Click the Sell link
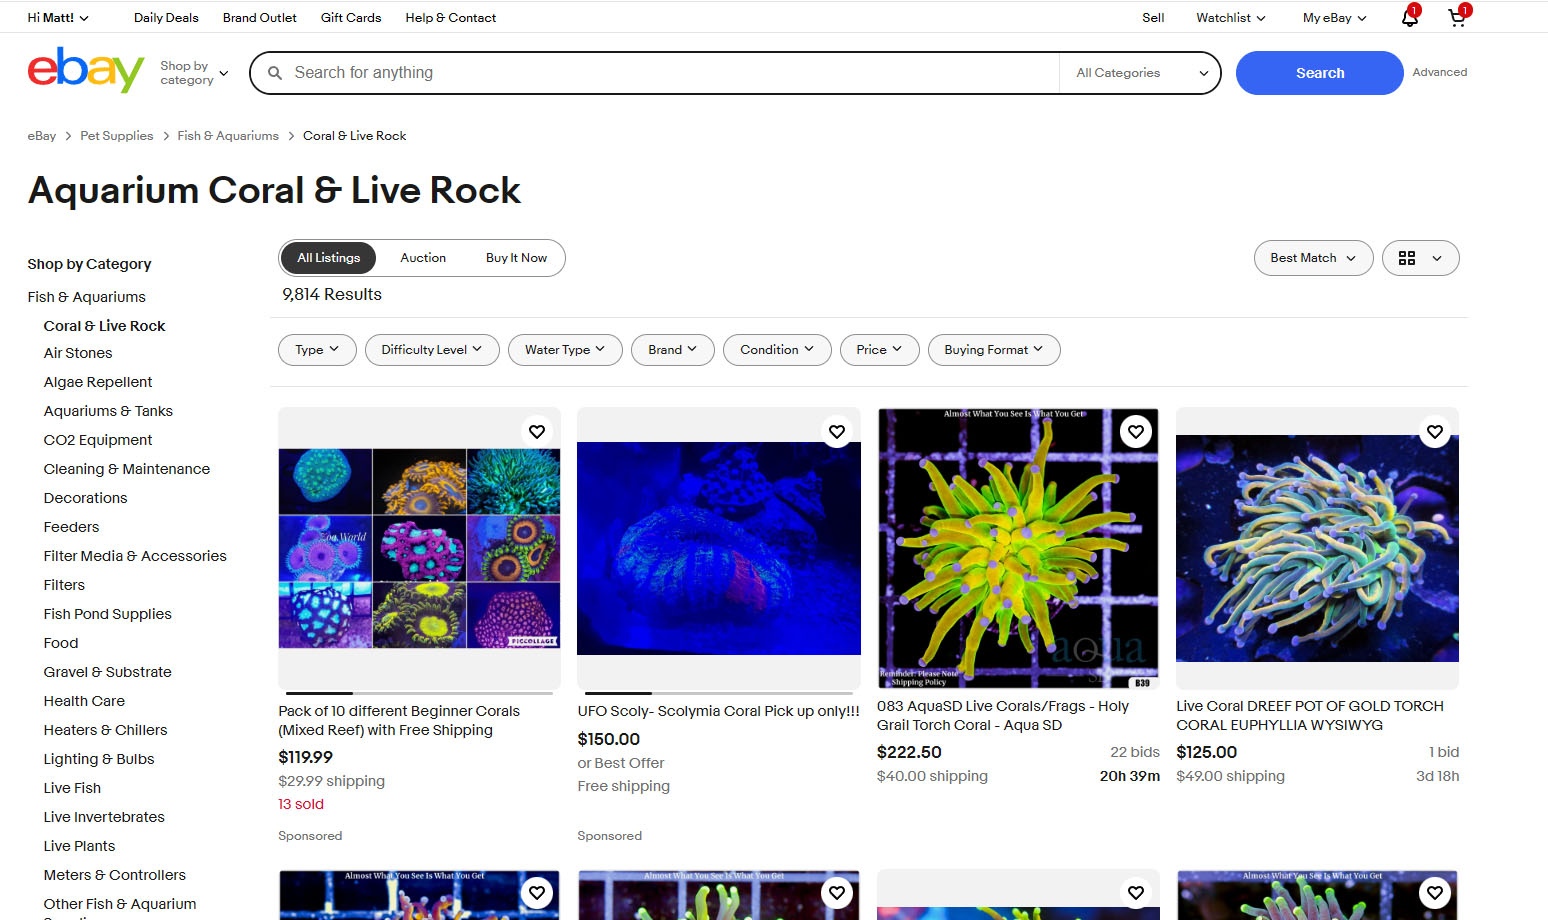Screen dimensions: 1548x920 (x=1153, y=18)
